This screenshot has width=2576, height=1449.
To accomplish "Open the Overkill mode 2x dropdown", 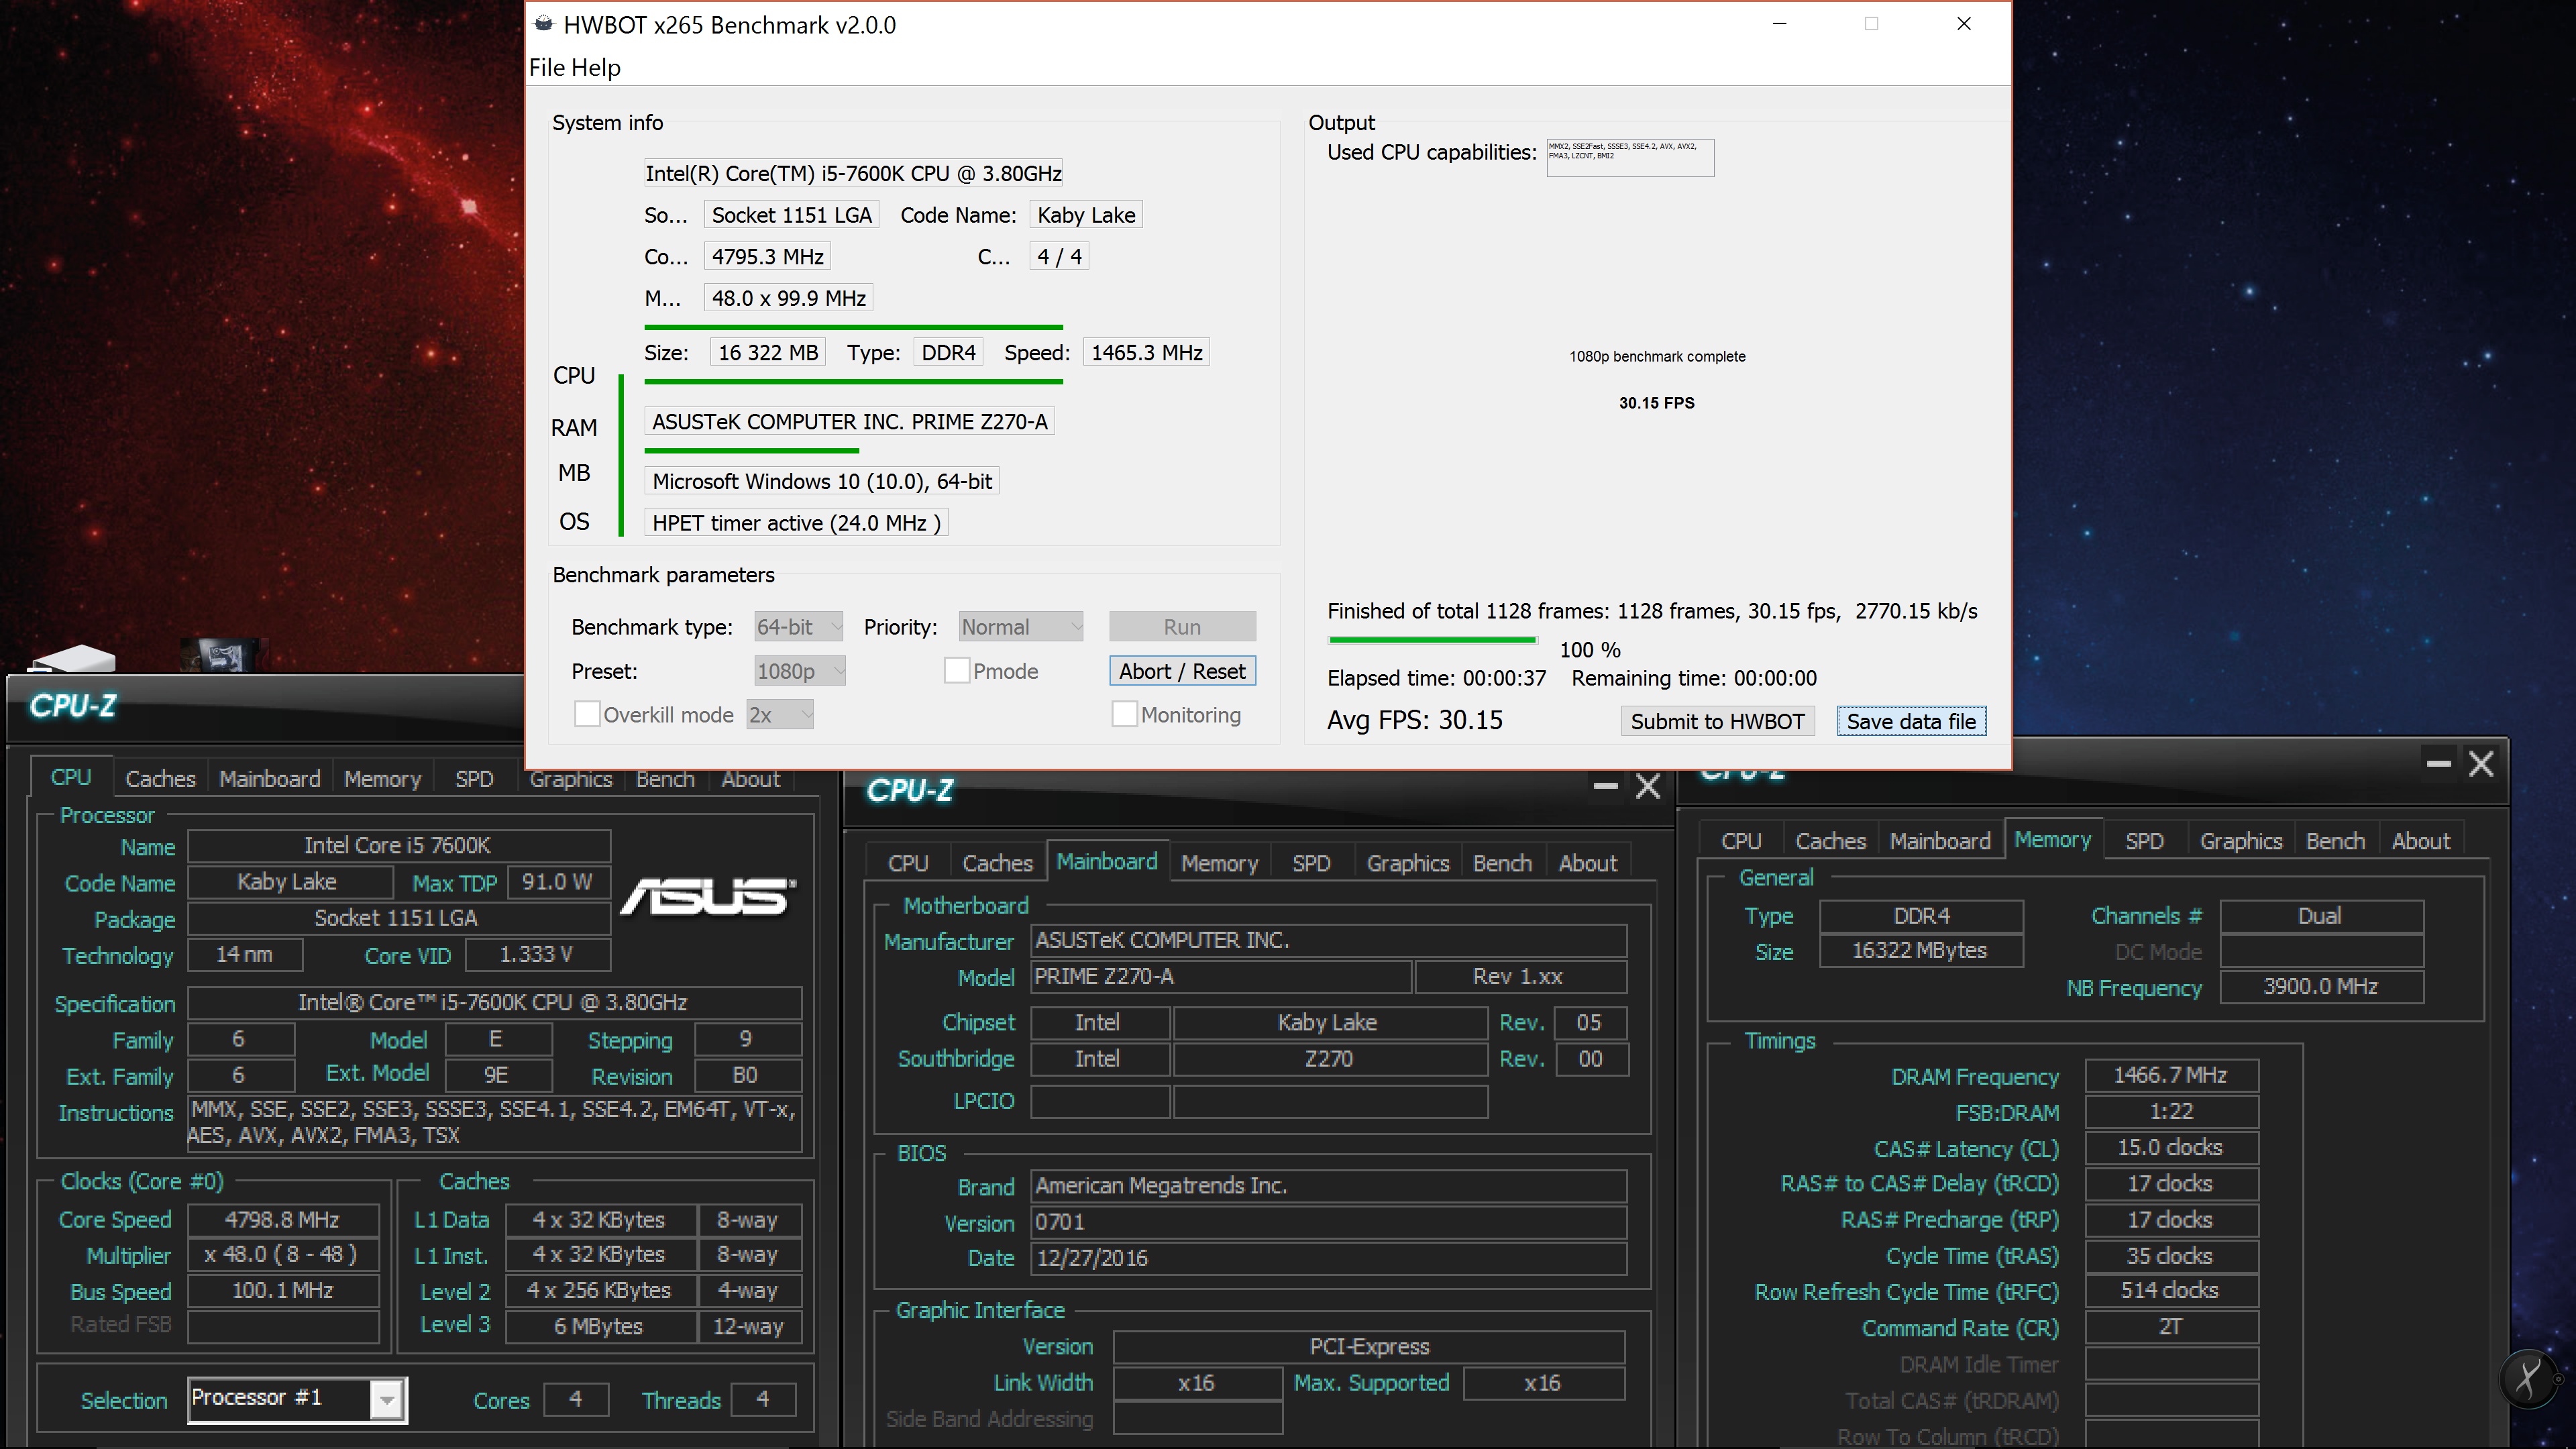I will (x=780, y=715).
